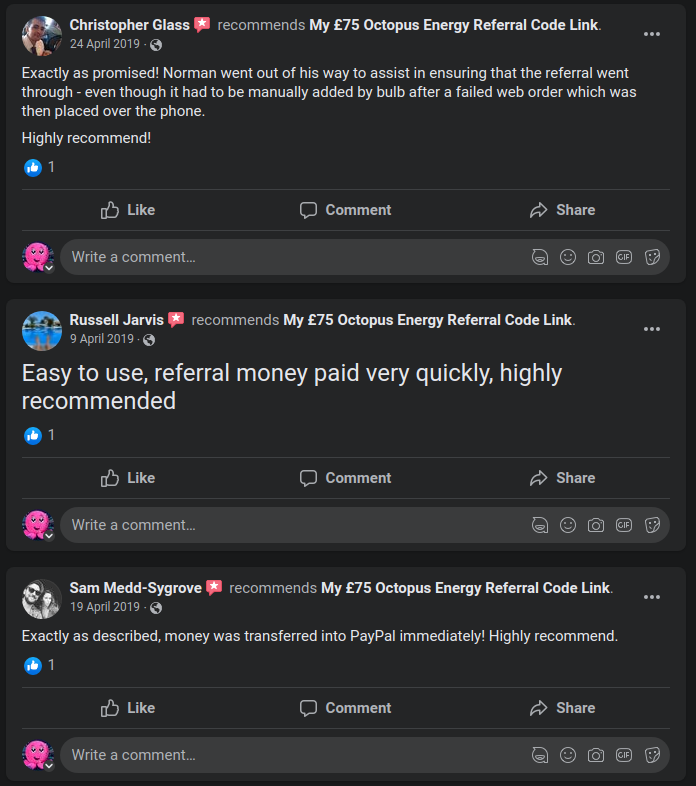Click GIF icon in Sam Medd-Sygrove's comment box
696x786 pixels.
coord(624,755)
